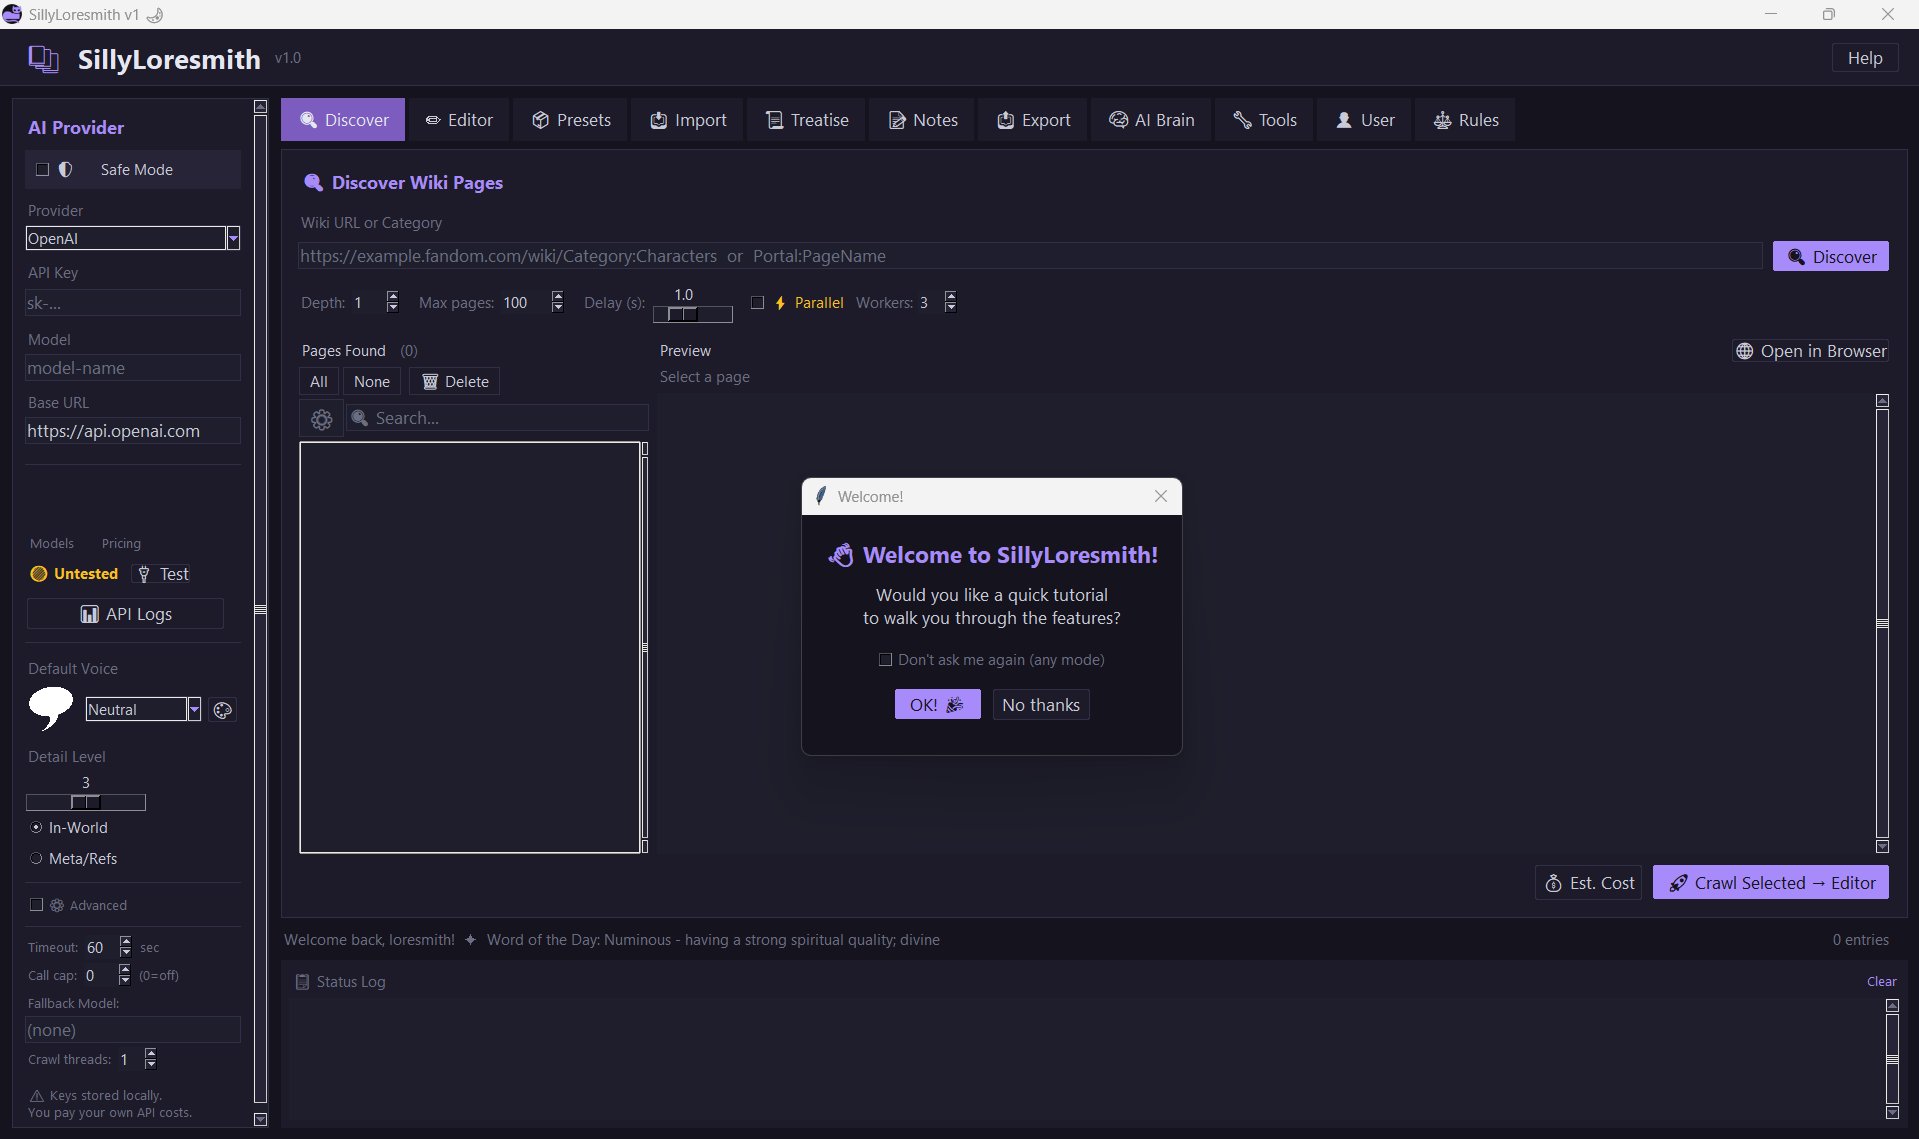Expand the Provider dropdown

(233, 238)
